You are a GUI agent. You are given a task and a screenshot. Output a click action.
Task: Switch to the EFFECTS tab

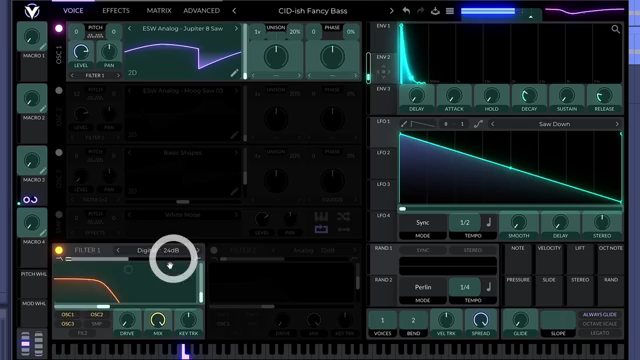116,11
